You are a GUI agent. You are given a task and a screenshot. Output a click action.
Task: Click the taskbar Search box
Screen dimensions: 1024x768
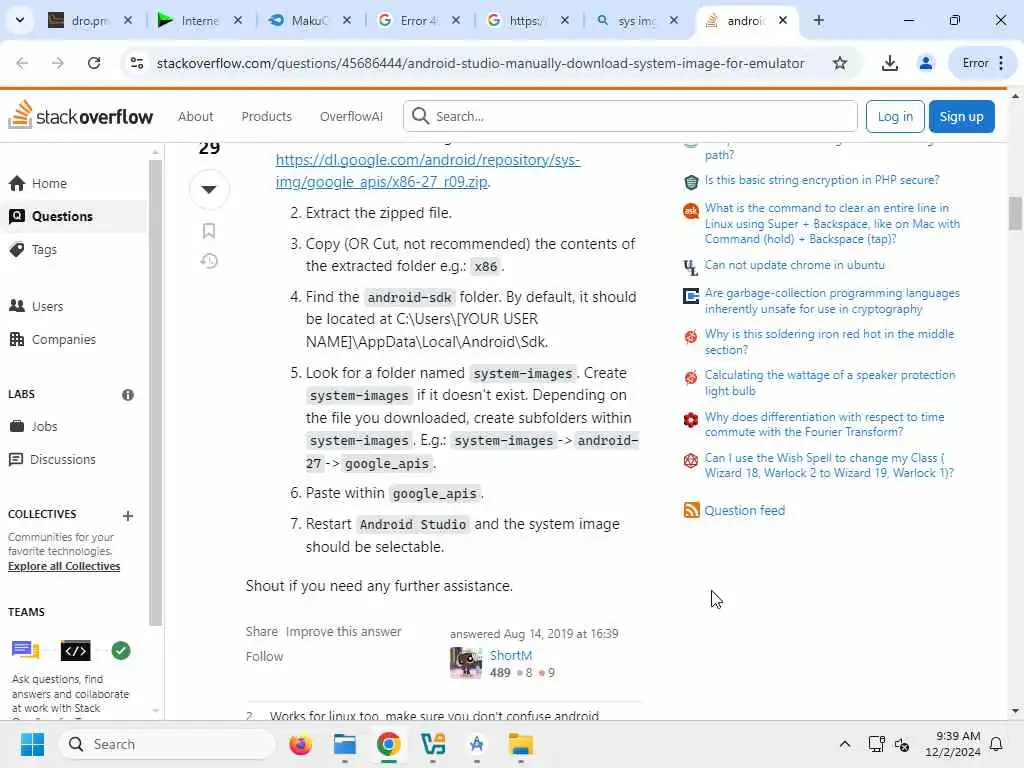pyautogui.click(x=167, y=744)
